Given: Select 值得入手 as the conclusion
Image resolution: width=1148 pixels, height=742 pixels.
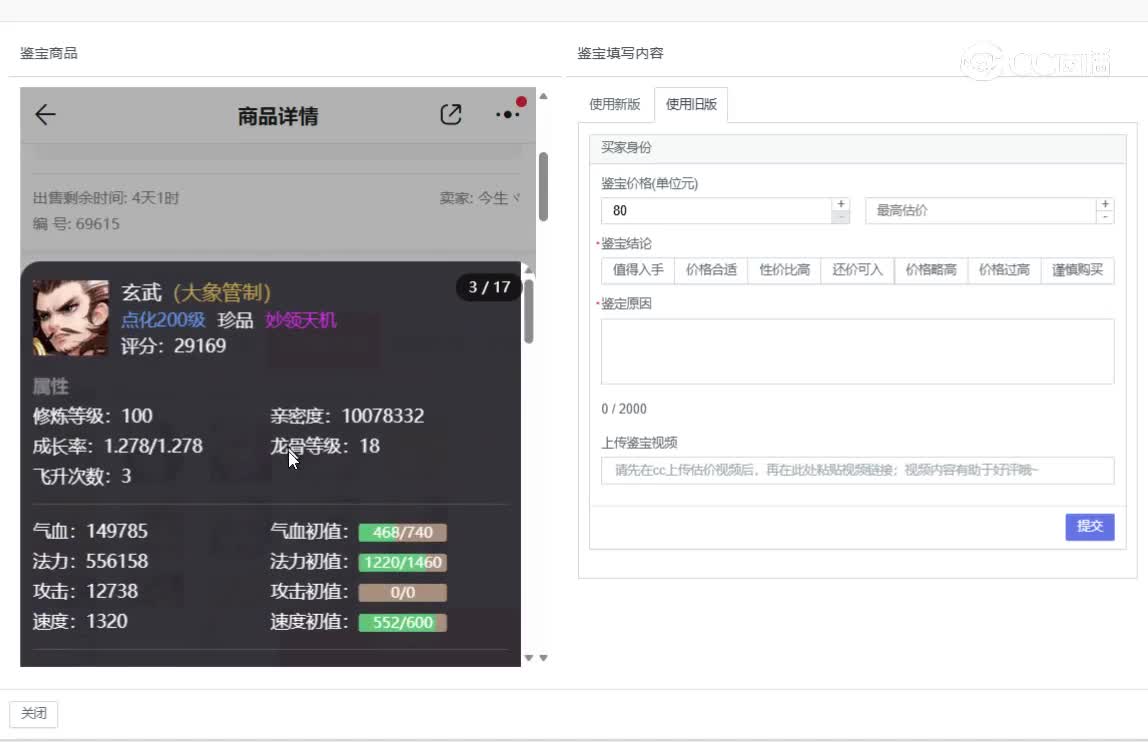Looking at the screenshot, I should [x=638, y=270].
